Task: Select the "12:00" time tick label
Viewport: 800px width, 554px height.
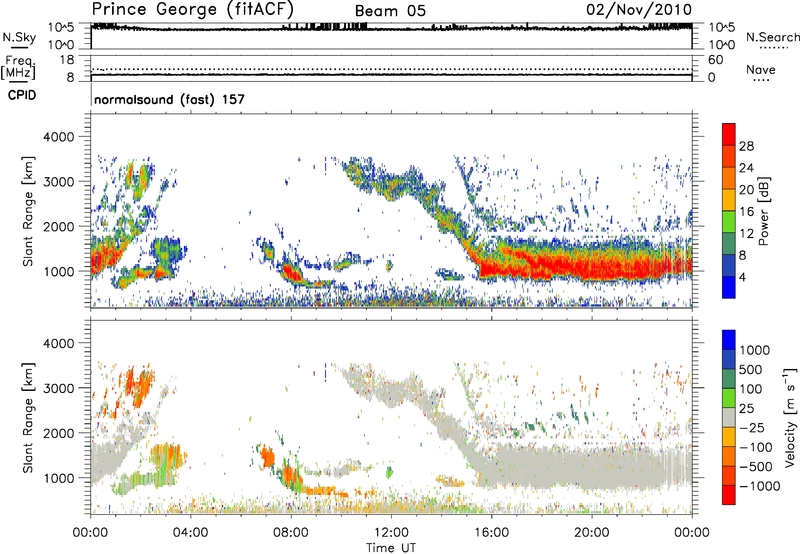Action: point(391,533)
